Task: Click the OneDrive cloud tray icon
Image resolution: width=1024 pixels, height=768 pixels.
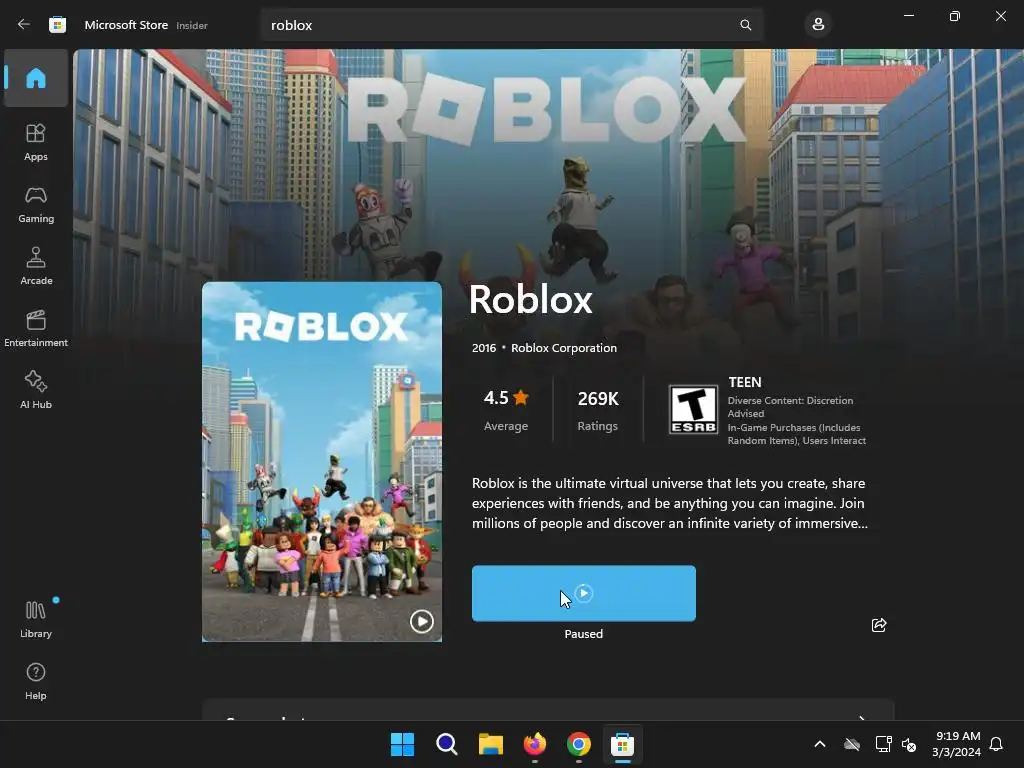Action: click(852, 744)
